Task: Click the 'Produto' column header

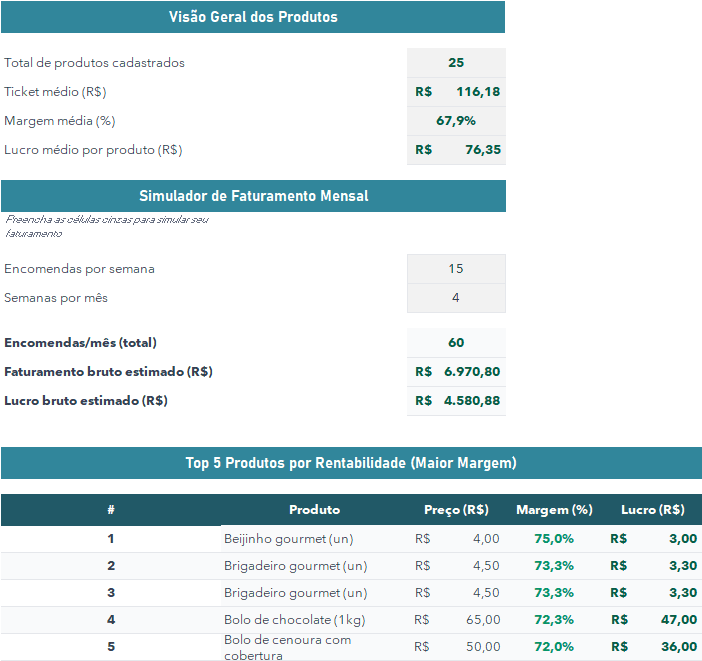Action: (x=314, y=510)
